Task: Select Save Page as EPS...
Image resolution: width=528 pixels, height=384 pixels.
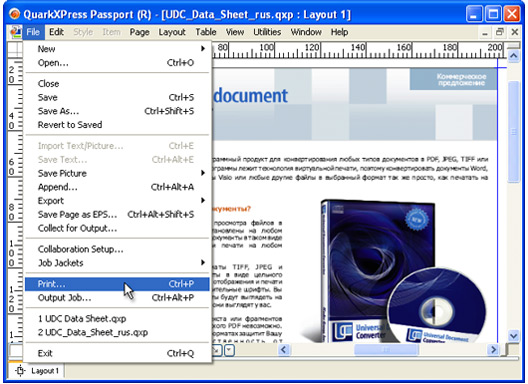Action: [x=117, y=215]
